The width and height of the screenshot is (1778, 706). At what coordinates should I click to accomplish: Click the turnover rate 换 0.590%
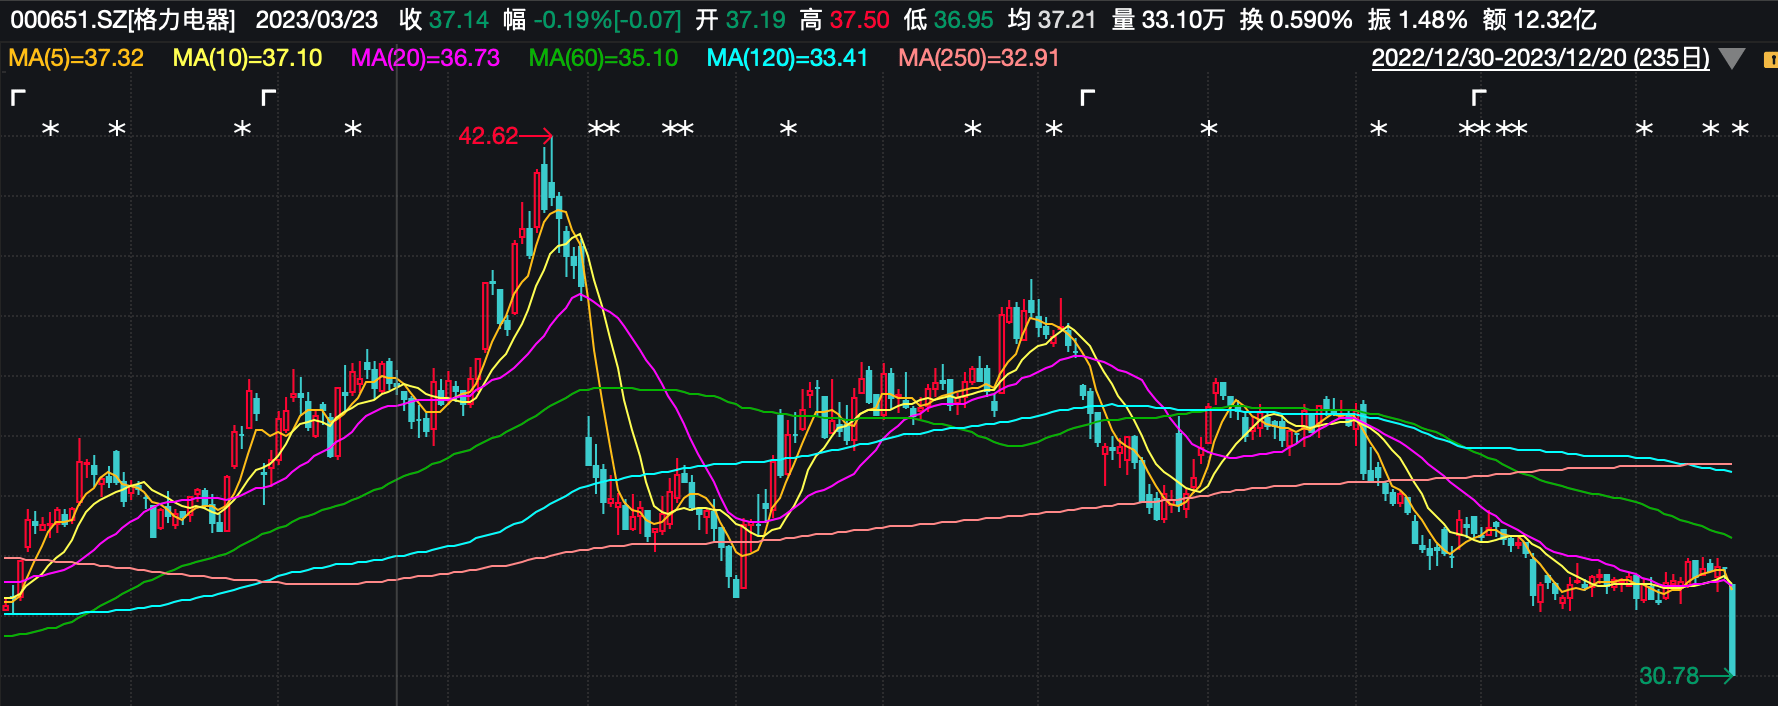[x=1296, y=20]
